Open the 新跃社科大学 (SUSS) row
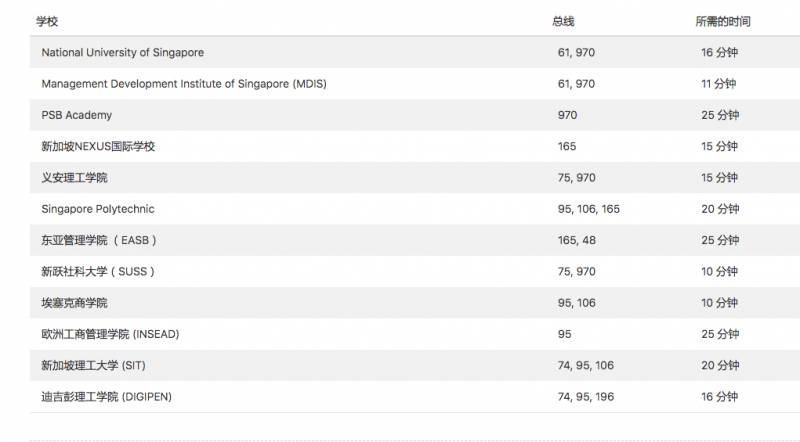Image resolution: width=800 pixels, height=442 pixels. point(98,272)
